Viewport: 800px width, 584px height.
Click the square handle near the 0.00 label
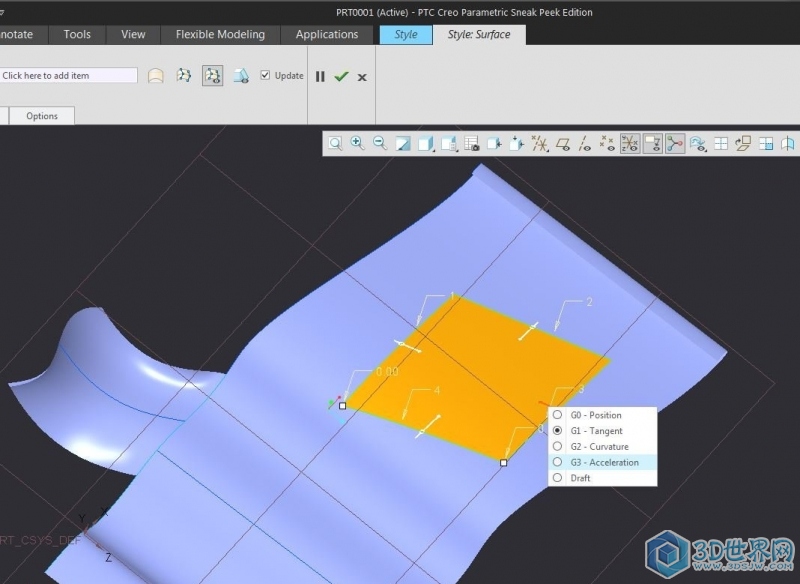point(342,405)
